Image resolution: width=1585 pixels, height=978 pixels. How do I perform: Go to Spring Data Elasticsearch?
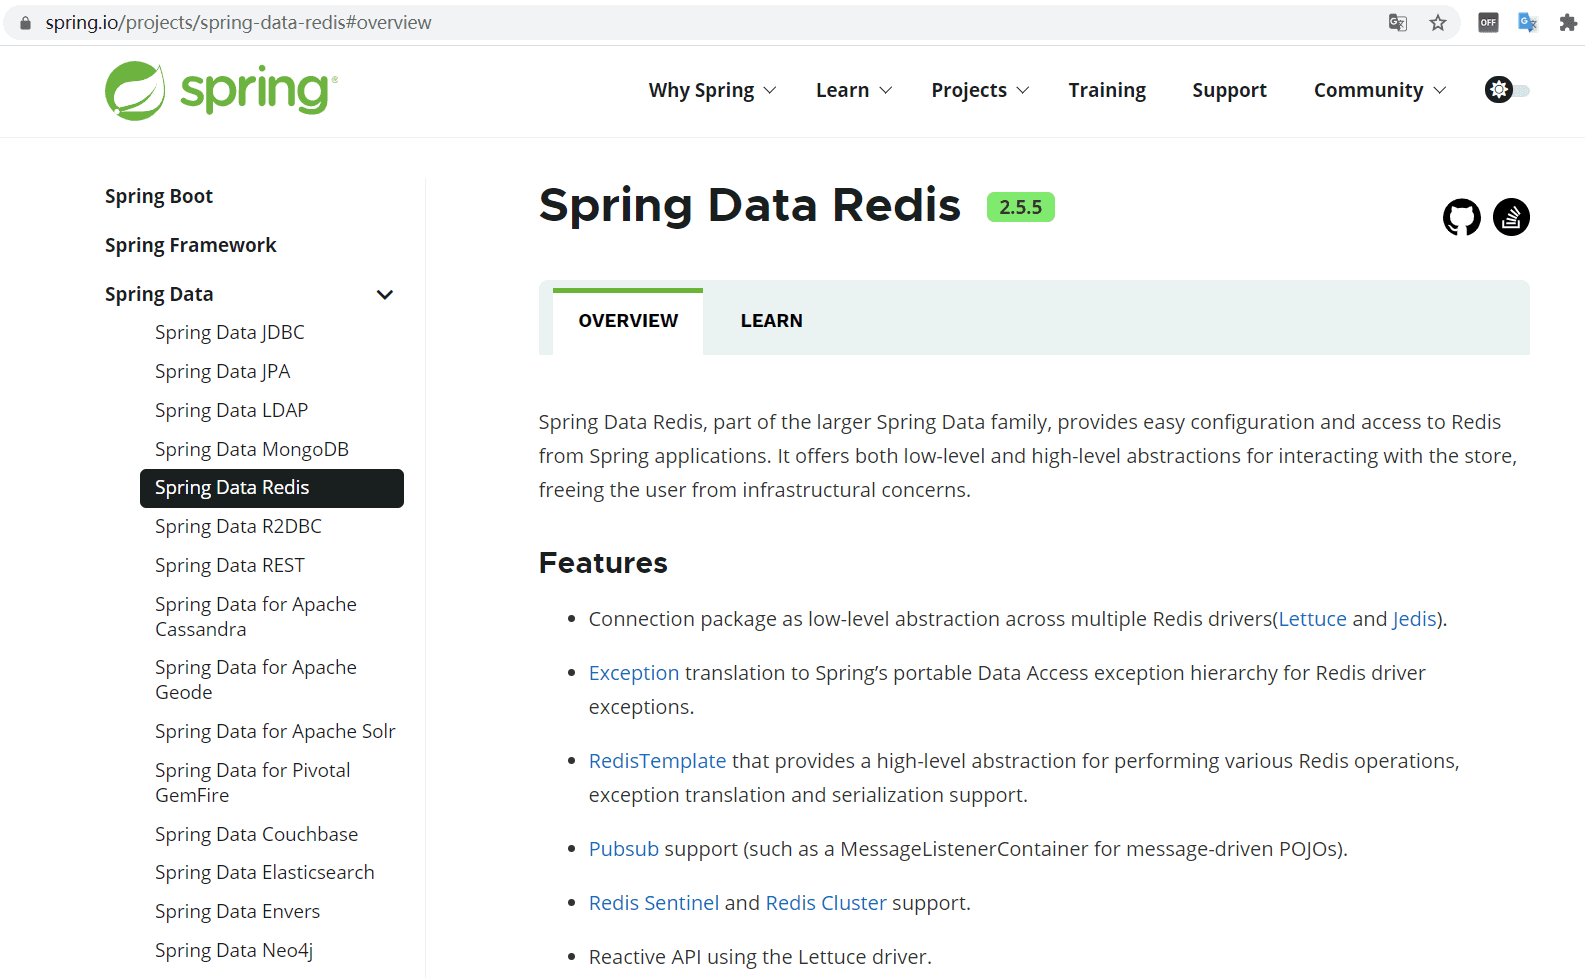[264, 872]
